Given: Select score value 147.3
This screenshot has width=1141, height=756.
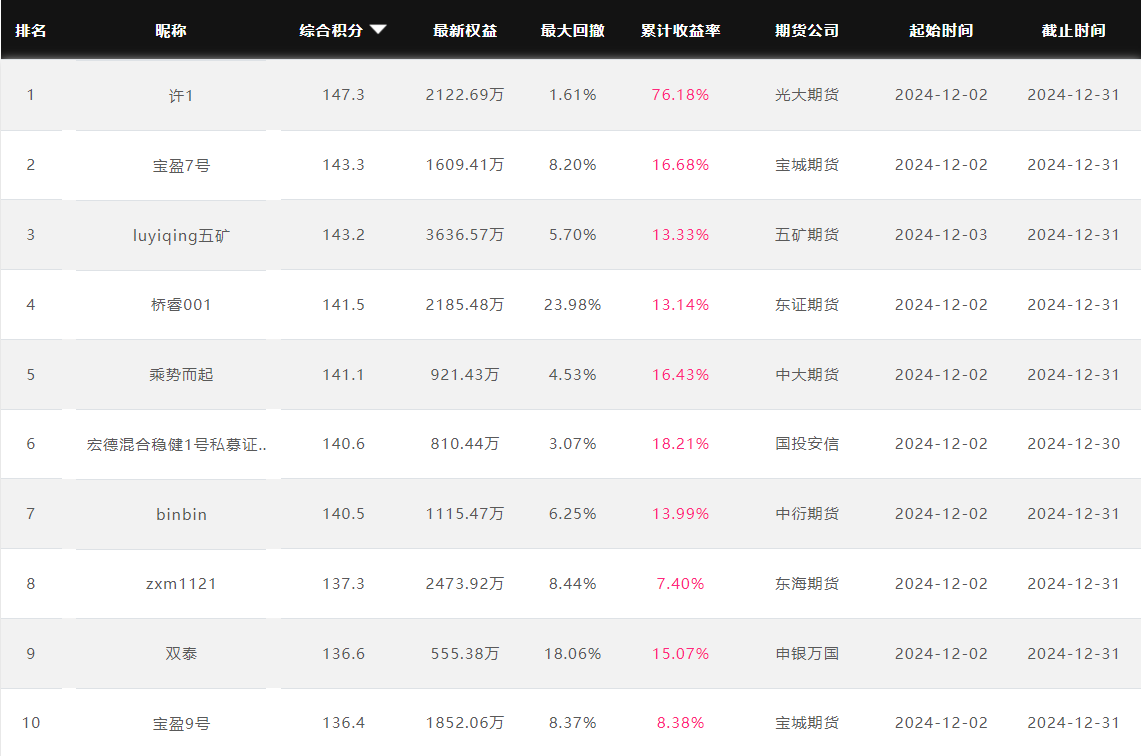Looking at the screenshot, I should (x=343, y=95).
